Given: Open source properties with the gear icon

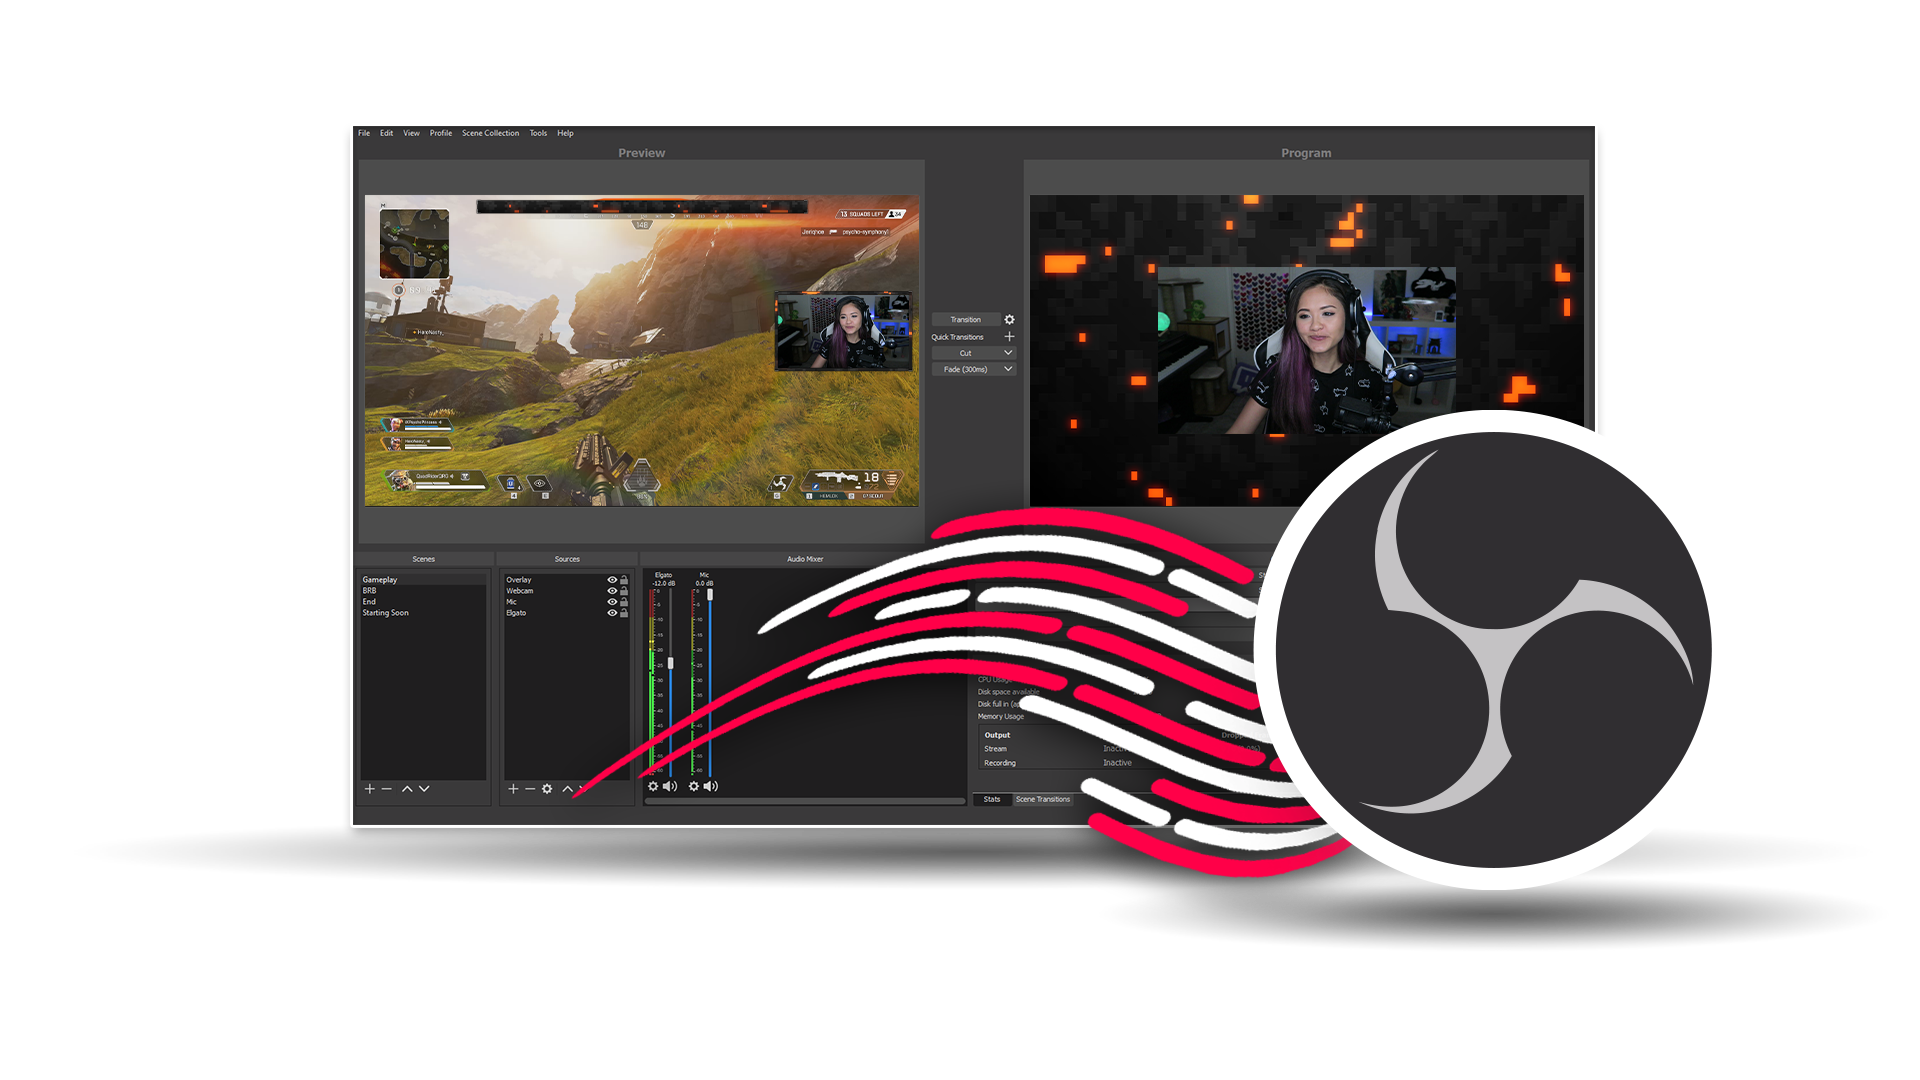Looking at the screenshot, I should [546, 789].
